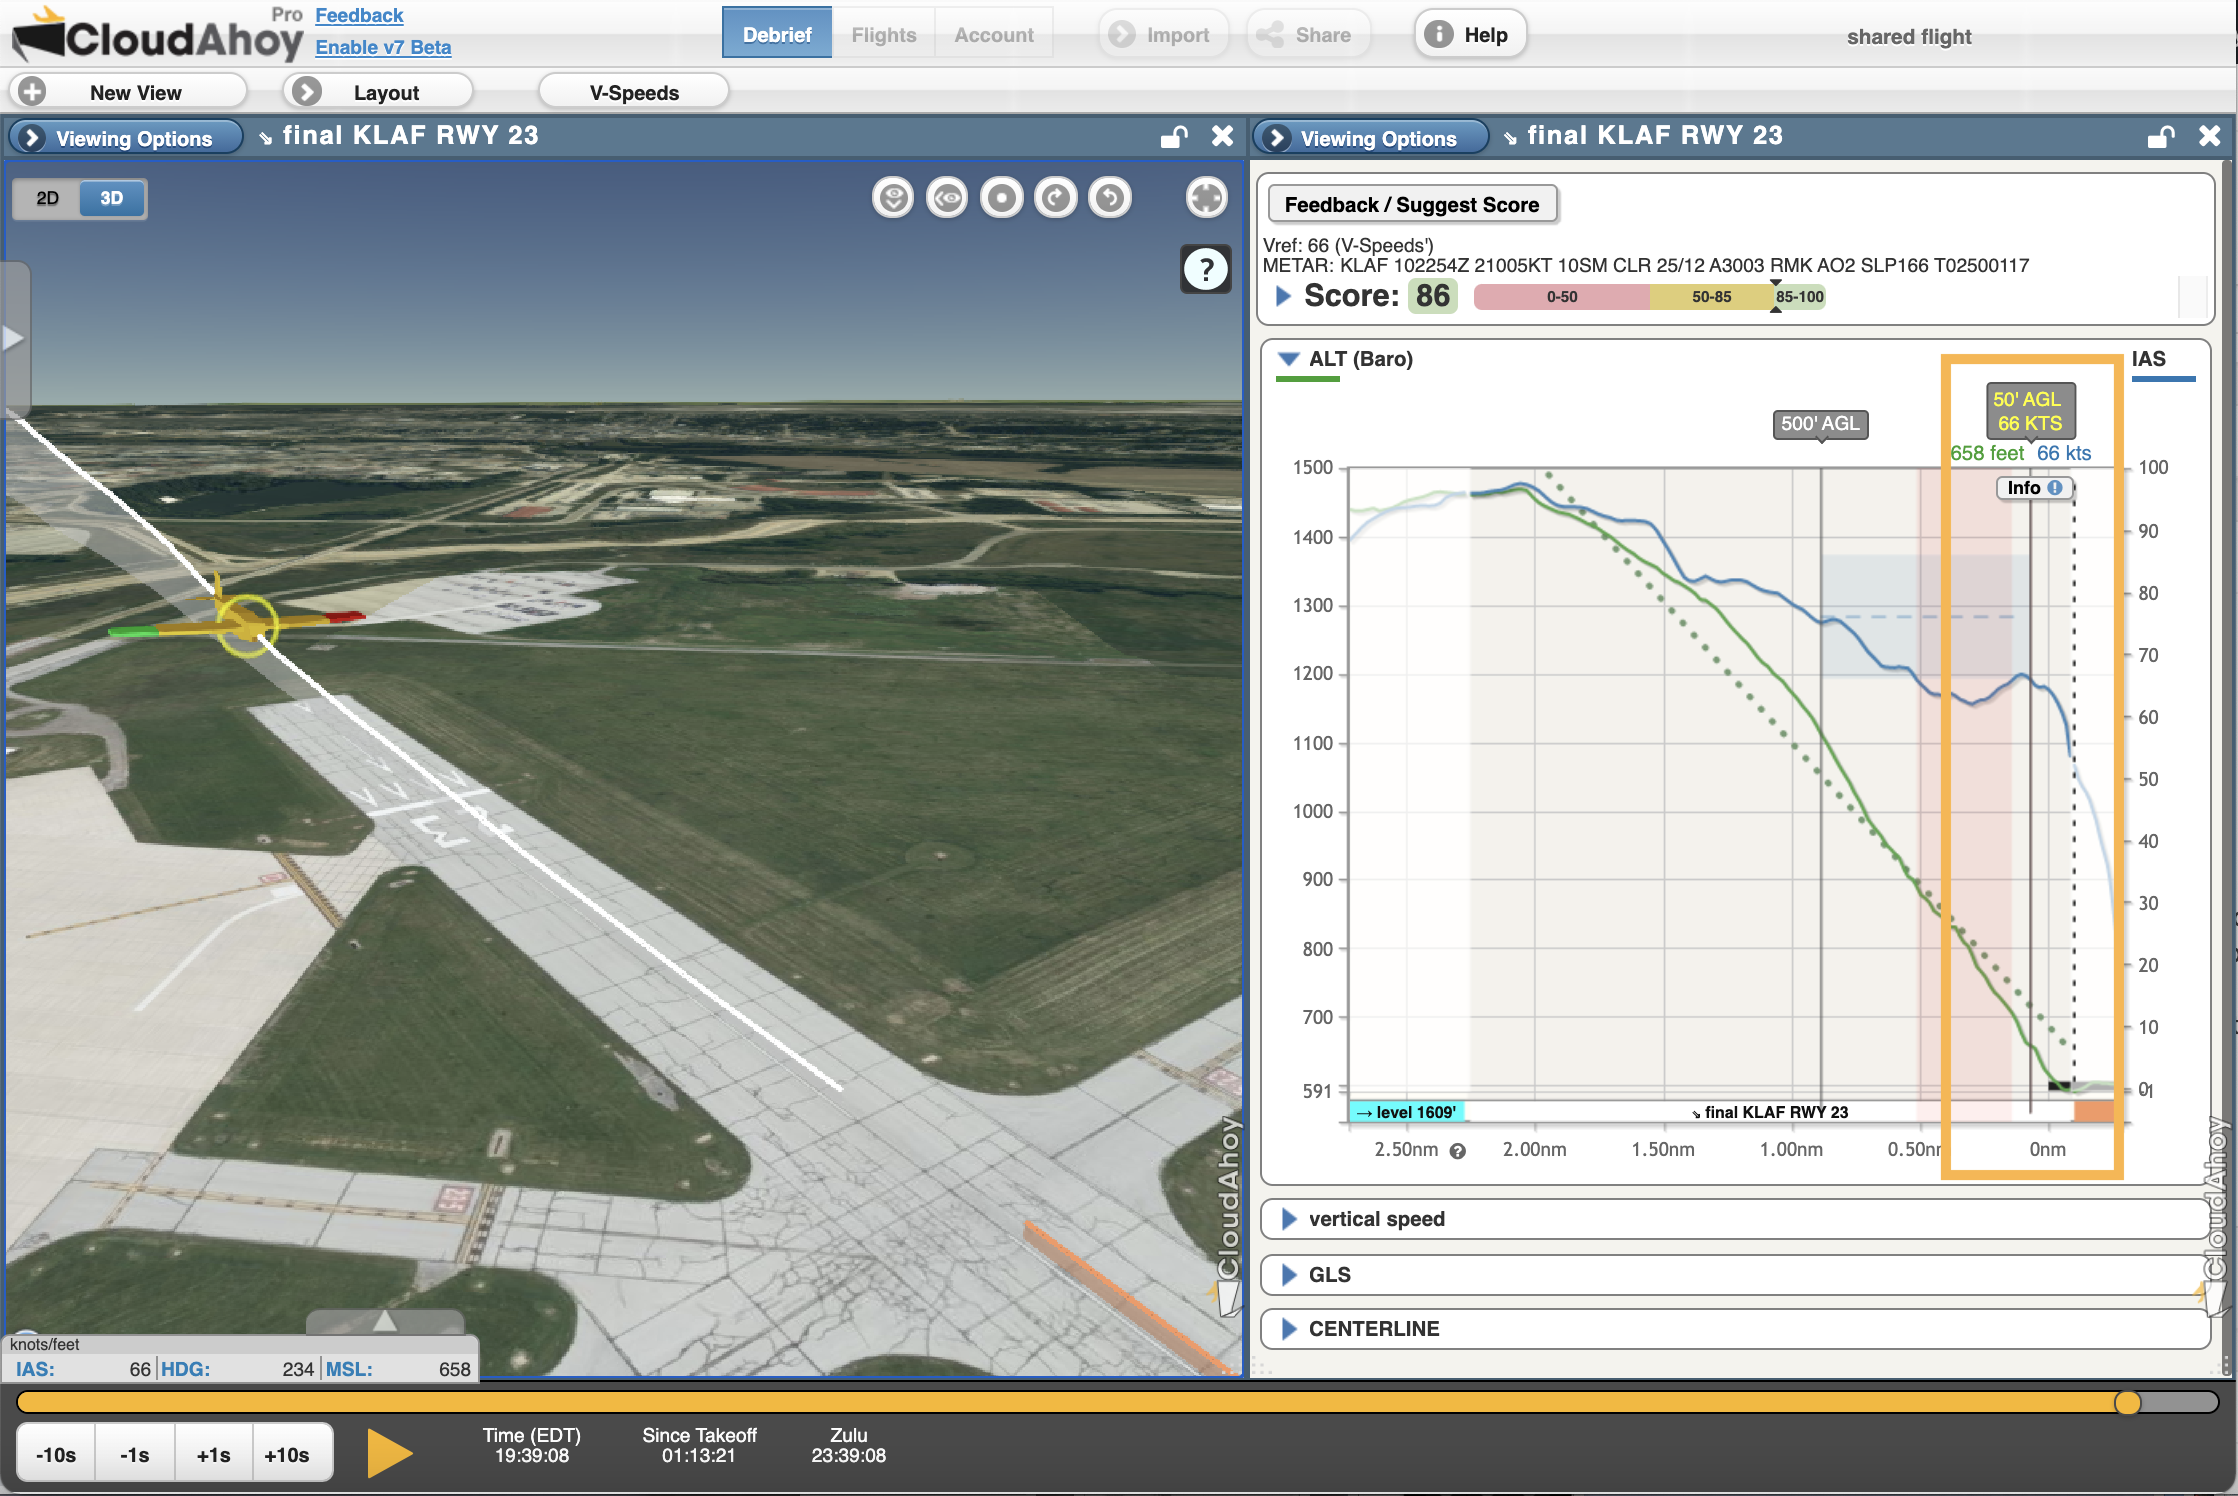Click the top-down eye view icon
Viewport: 2238px width, 1496px height.
click(x=893, y=198)
